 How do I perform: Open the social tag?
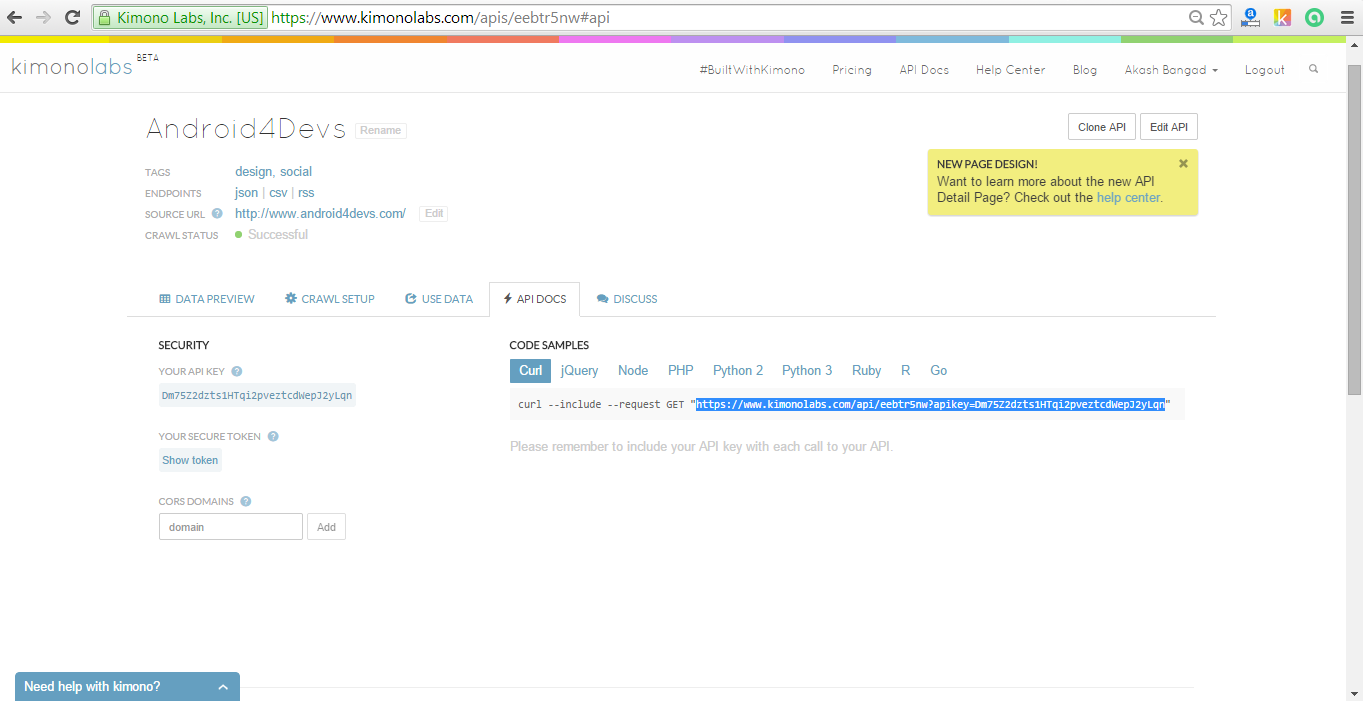296,172
